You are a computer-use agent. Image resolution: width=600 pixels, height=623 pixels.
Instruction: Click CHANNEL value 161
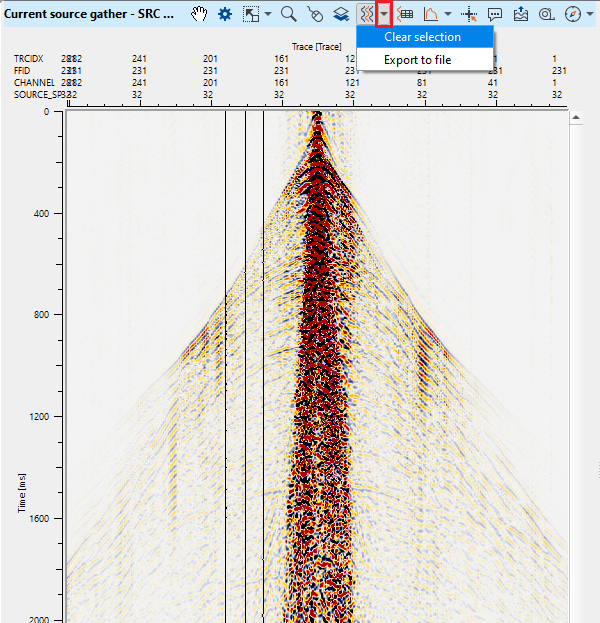click(281, 83)
